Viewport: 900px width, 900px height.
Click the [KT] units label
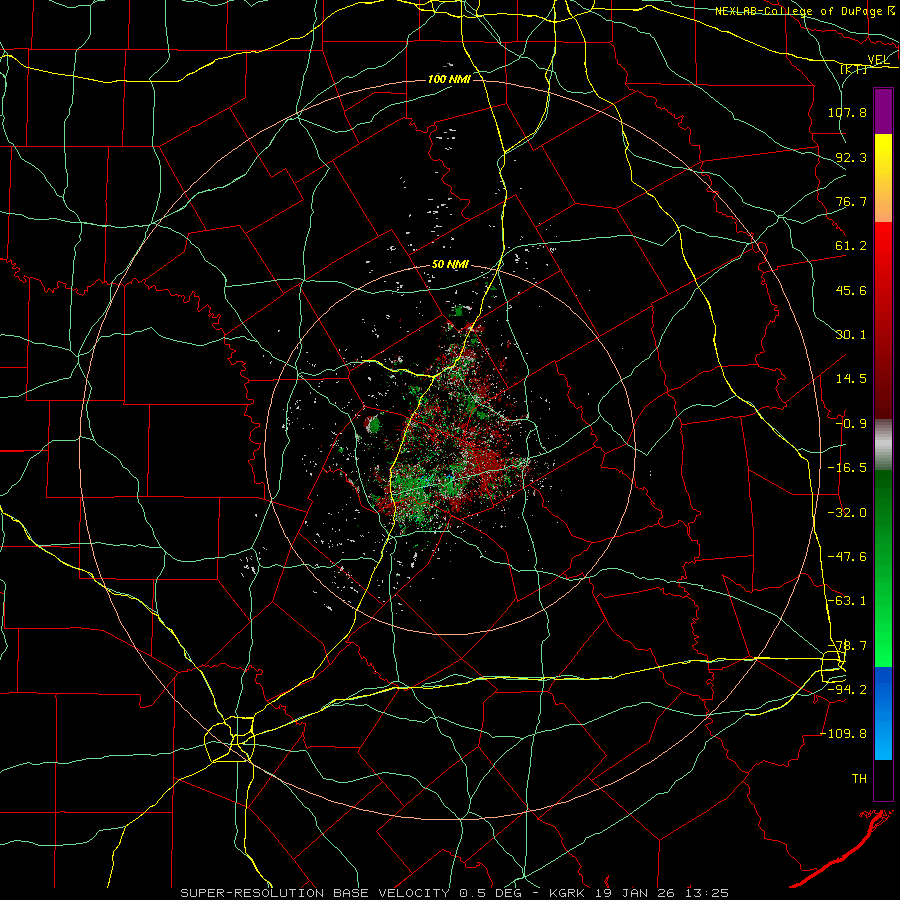[853, 69]
